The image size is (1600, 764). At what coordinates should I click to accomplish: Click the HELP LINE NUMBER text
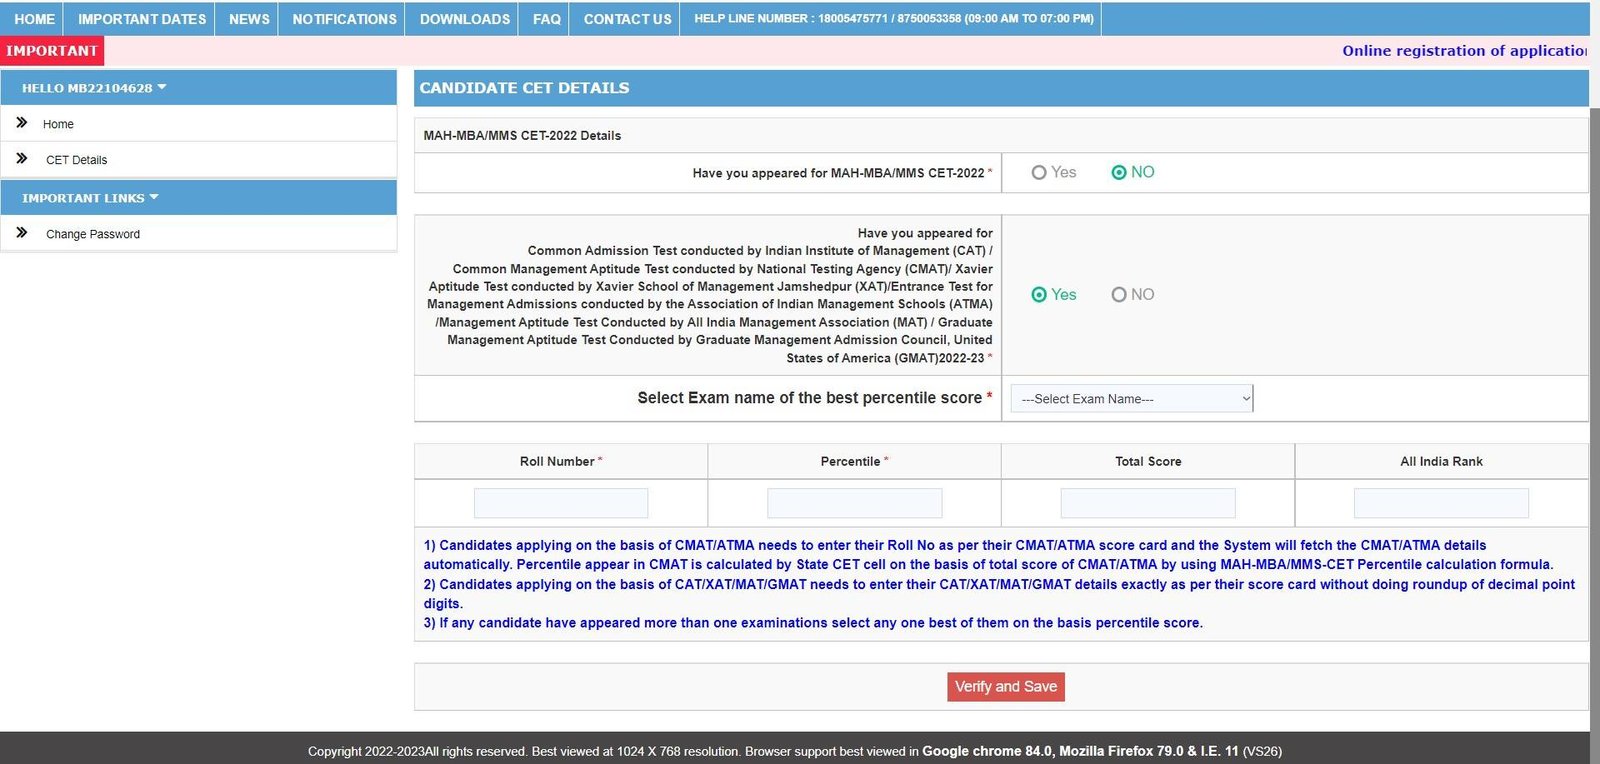(894, 19)
